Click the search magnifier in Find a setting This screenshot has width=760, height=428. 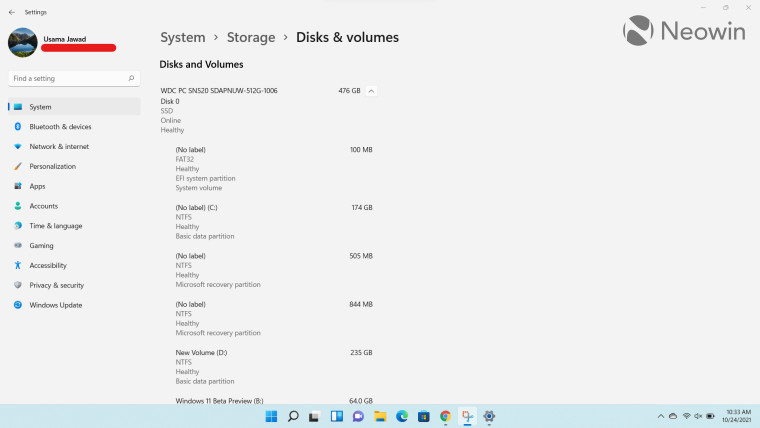pyautogui.click(x=131, y=78)
